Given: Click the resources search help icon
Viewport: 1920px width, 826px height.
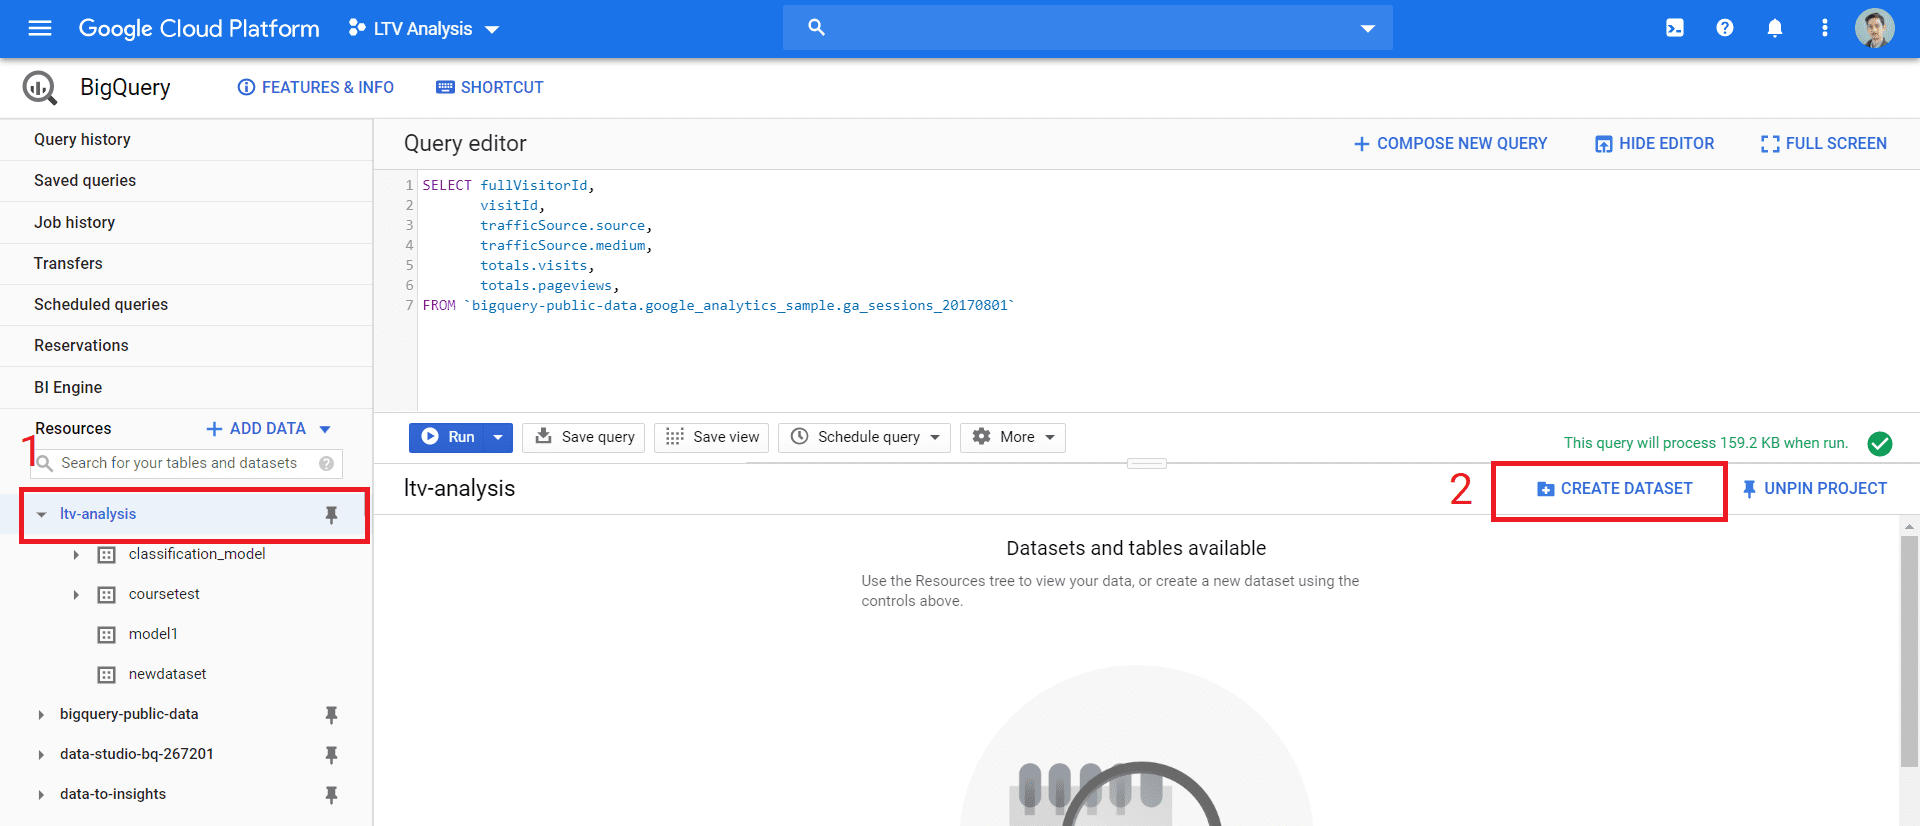Looking at the screenshot, I should (x=326, y=463).
